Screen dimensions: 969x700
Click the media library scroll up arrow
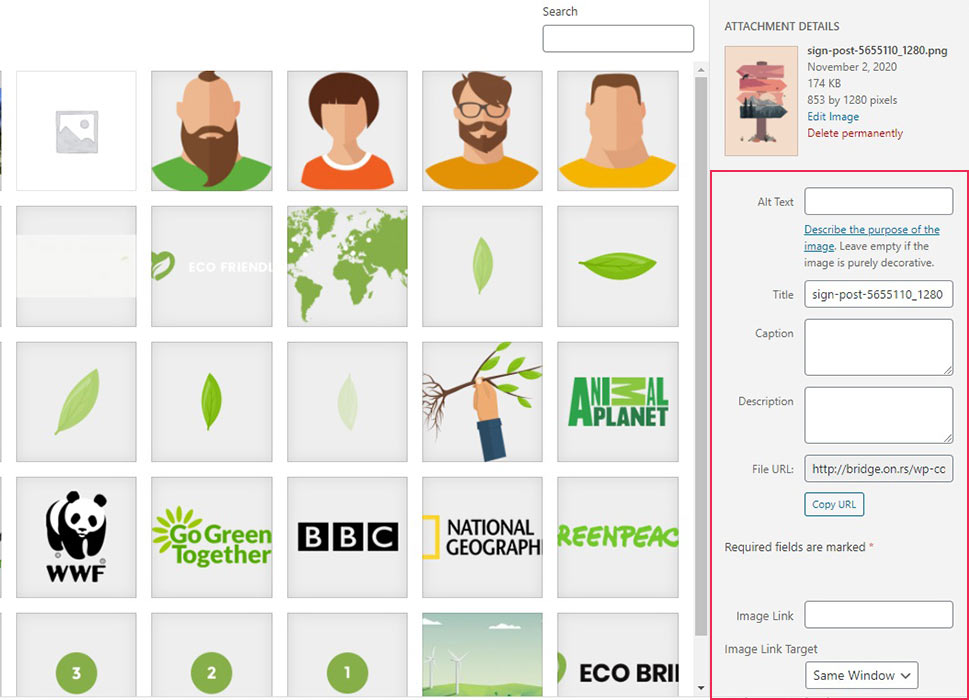tap(701, 70)
